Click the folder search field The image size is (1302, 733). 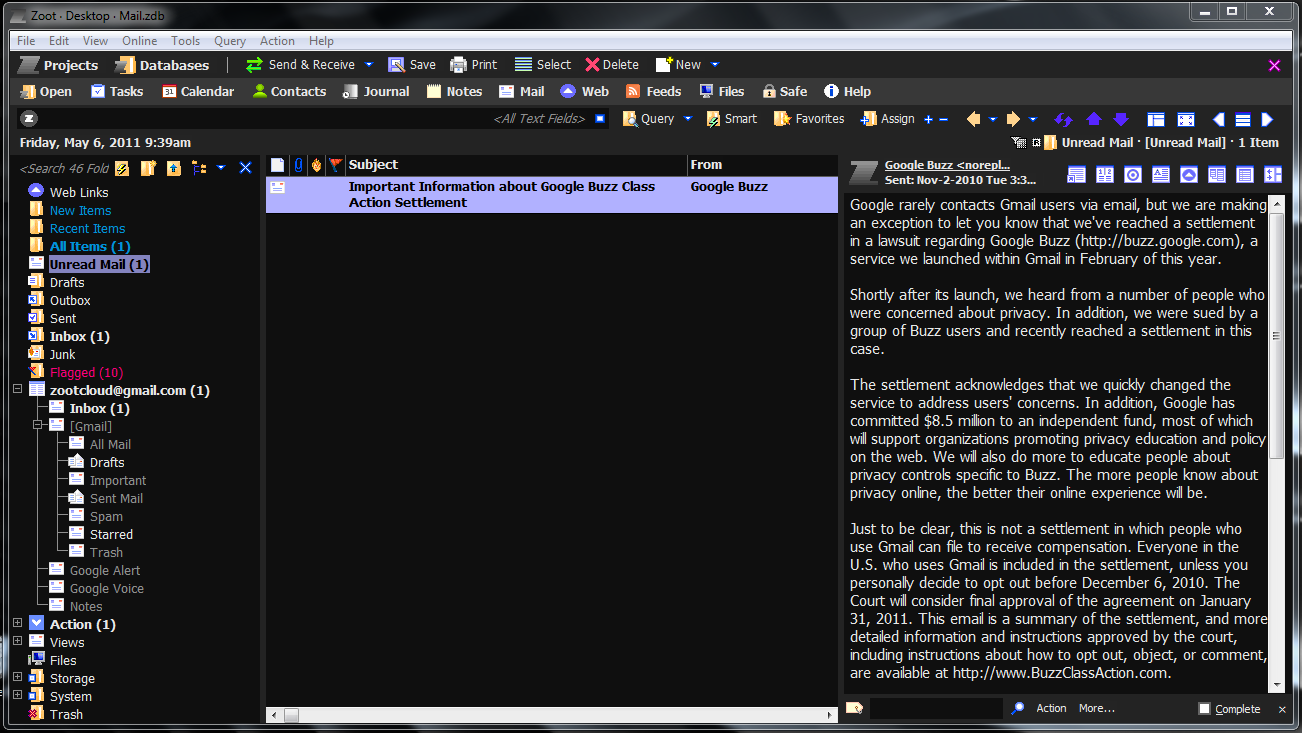pos(65,168)
